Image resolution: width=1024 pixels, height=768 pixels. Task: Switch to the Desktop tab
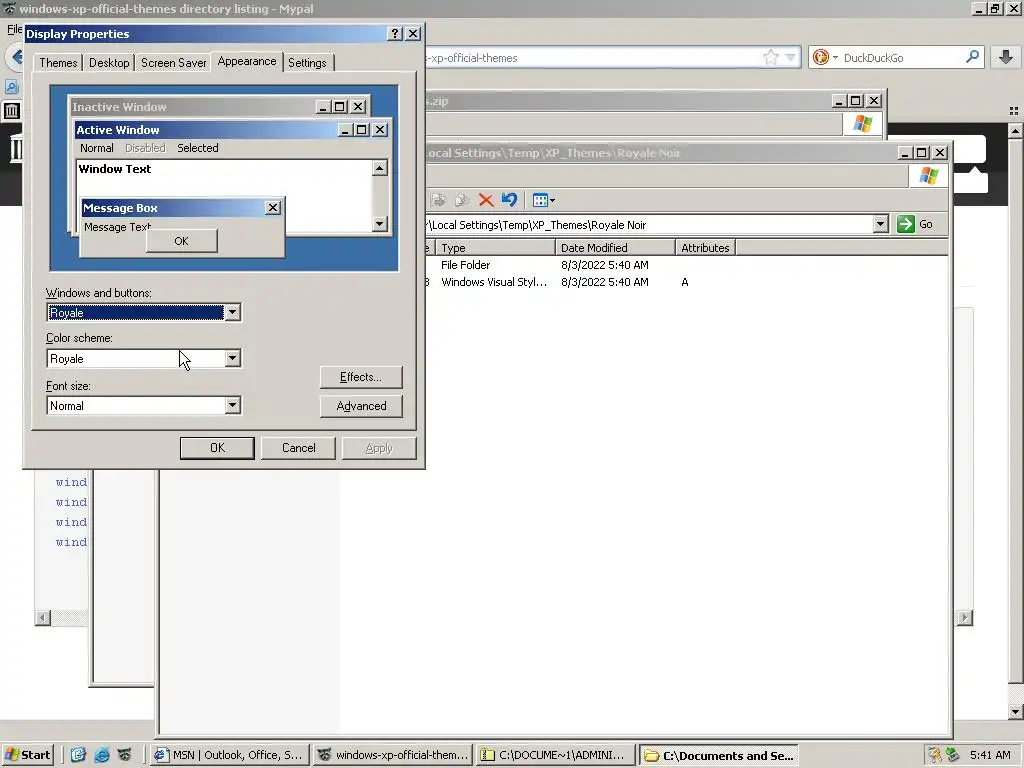tap(108, 63)
